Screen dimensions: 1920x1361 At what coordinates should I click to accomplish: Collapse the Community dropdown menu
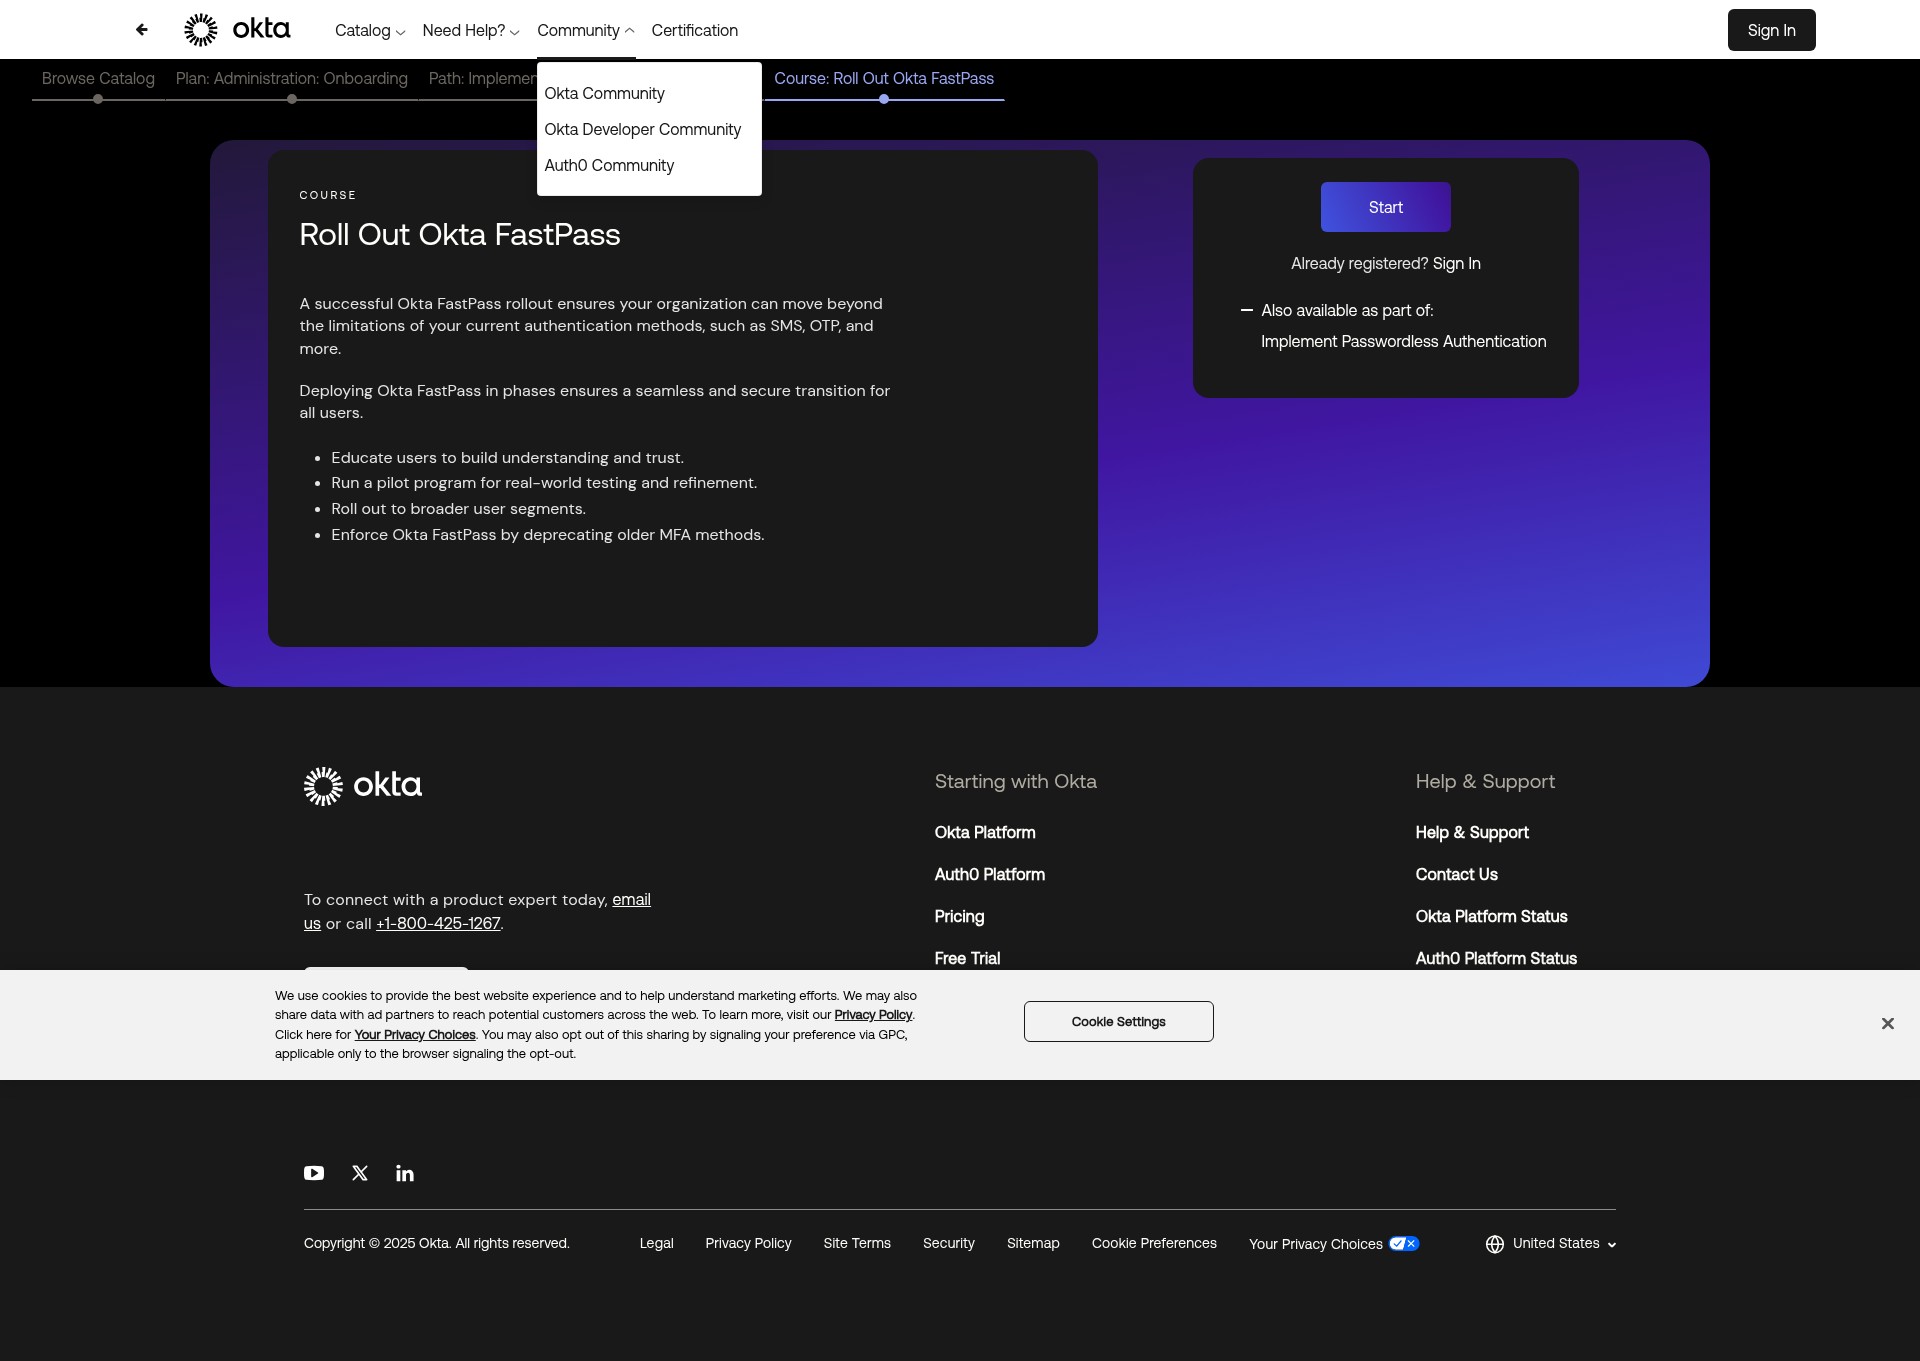click(x=586, y=31)
